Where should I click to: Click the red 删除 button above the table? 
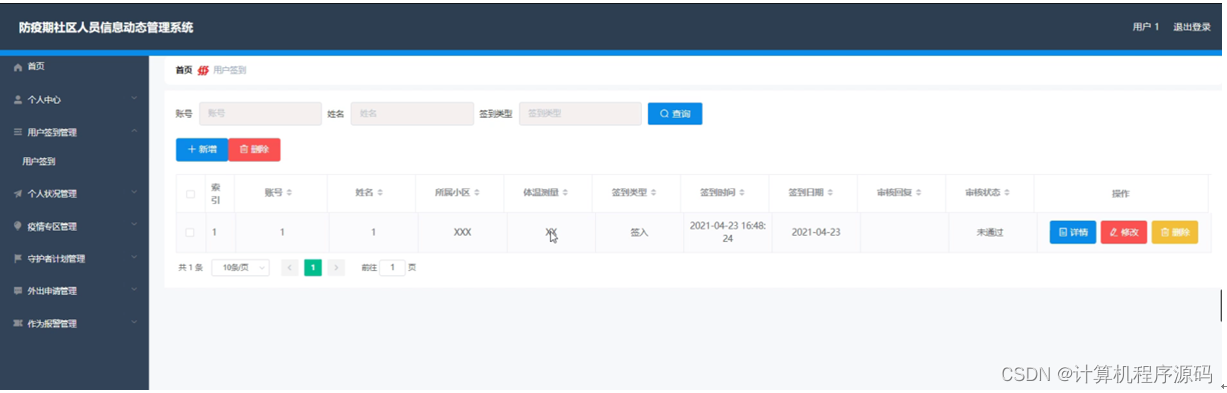click(x=254, y=149)
